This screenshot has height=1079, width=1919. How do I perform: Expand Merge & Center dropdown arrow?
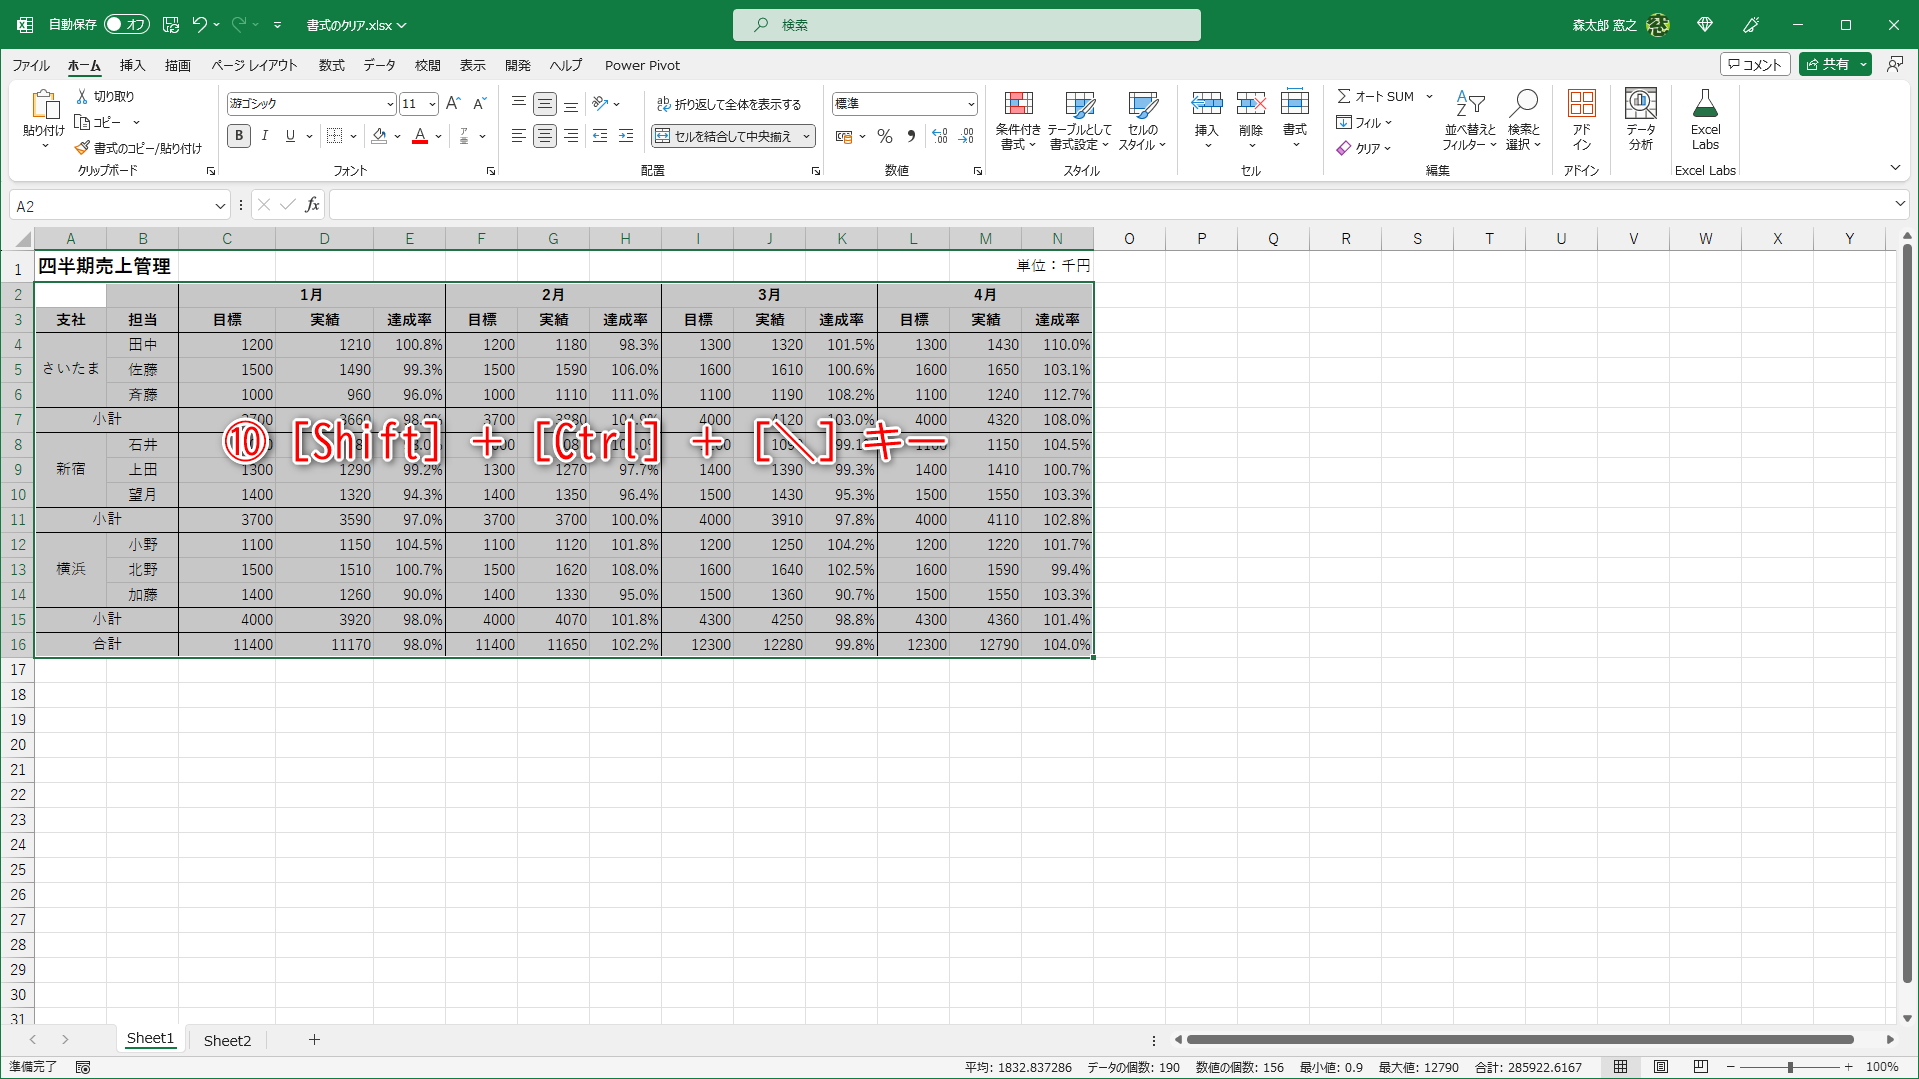tap(806, 136)
